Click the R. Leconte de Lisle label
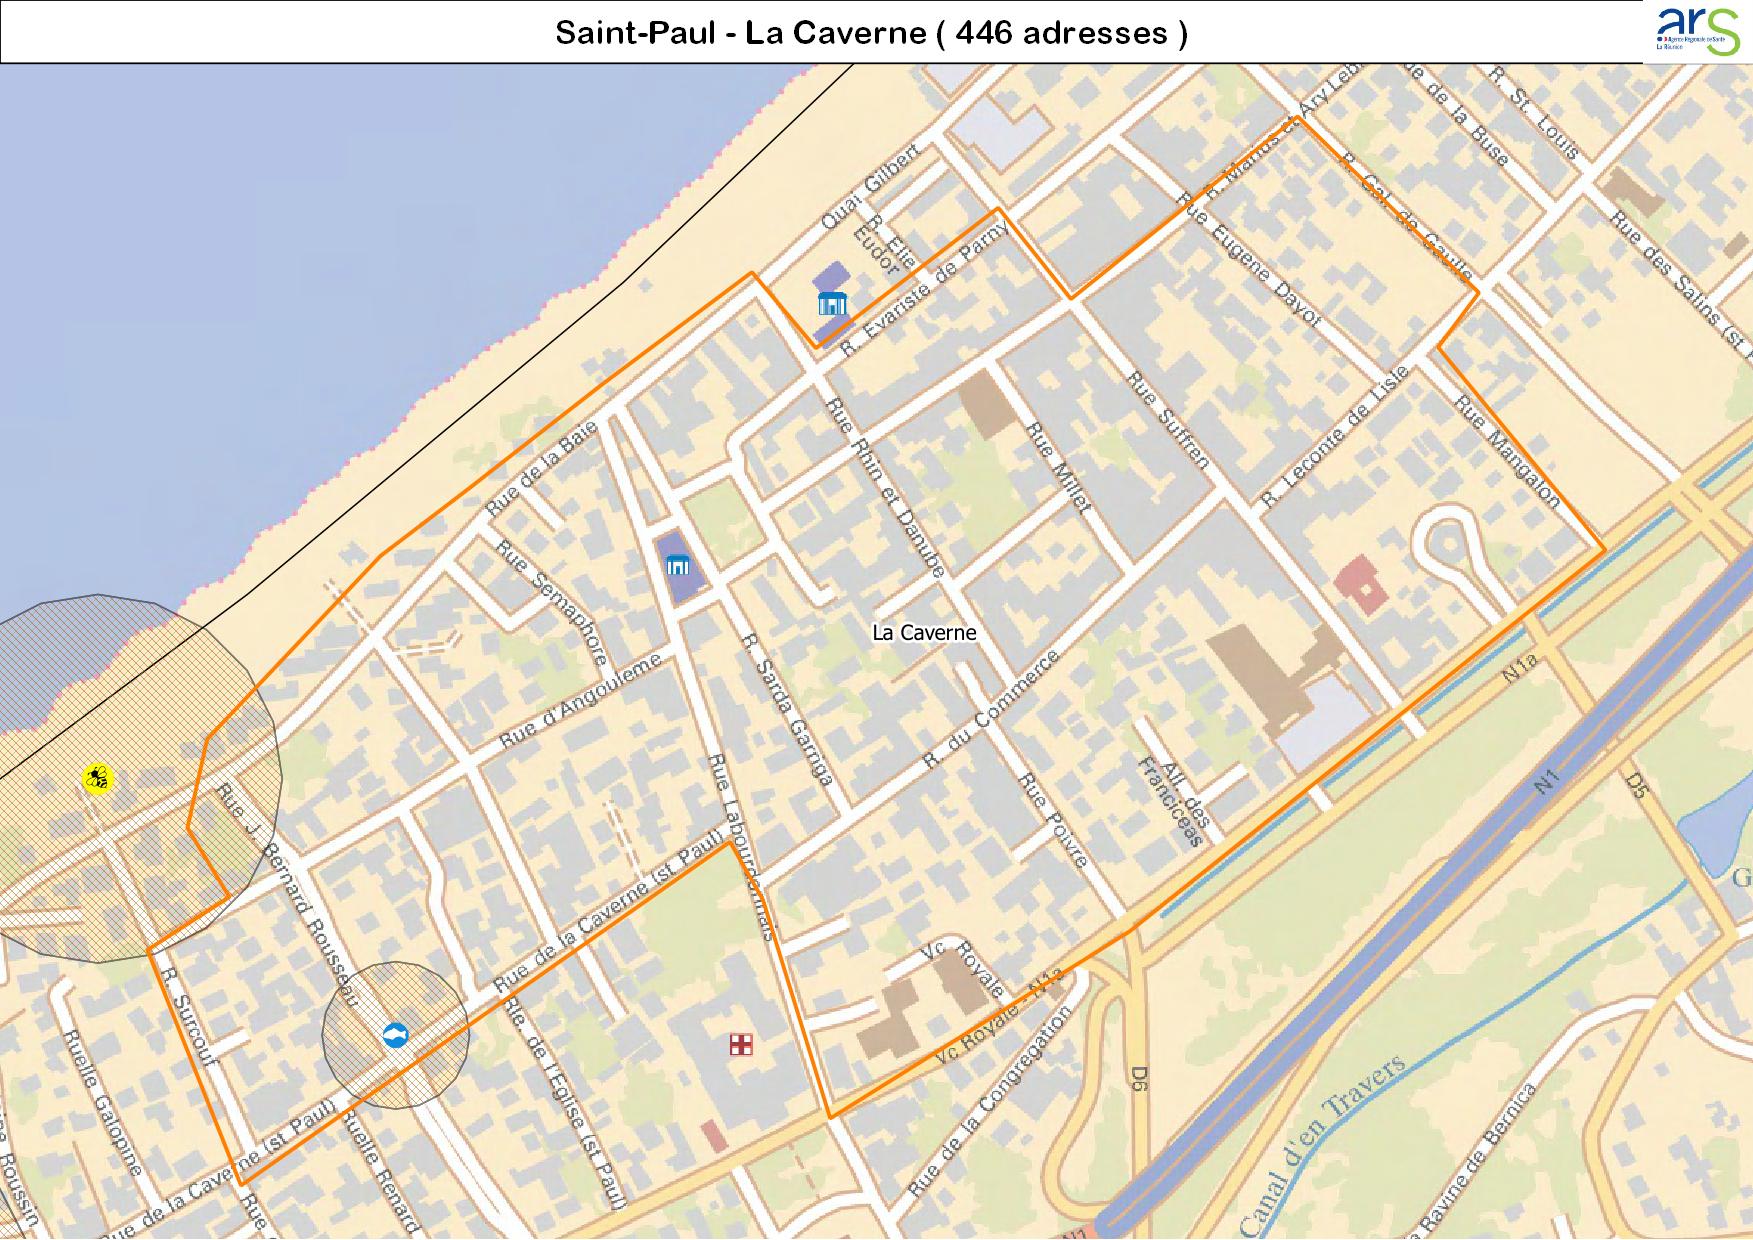1753x1240 pixels. pos(1335,436)
